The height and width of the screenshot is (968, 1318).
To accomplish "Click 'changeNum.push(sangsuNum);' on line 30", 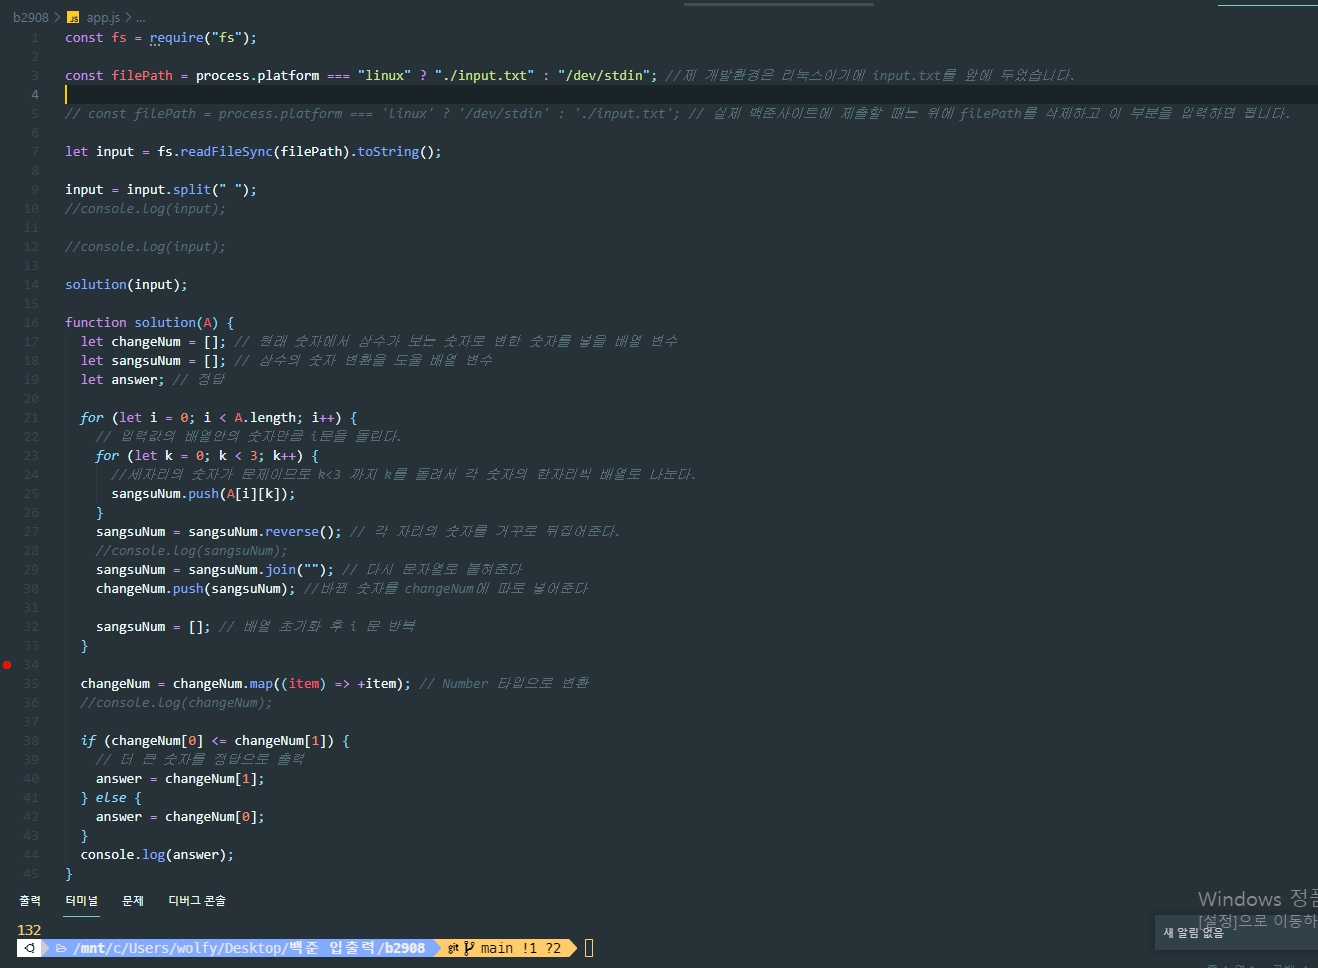I will pos(196,589).
